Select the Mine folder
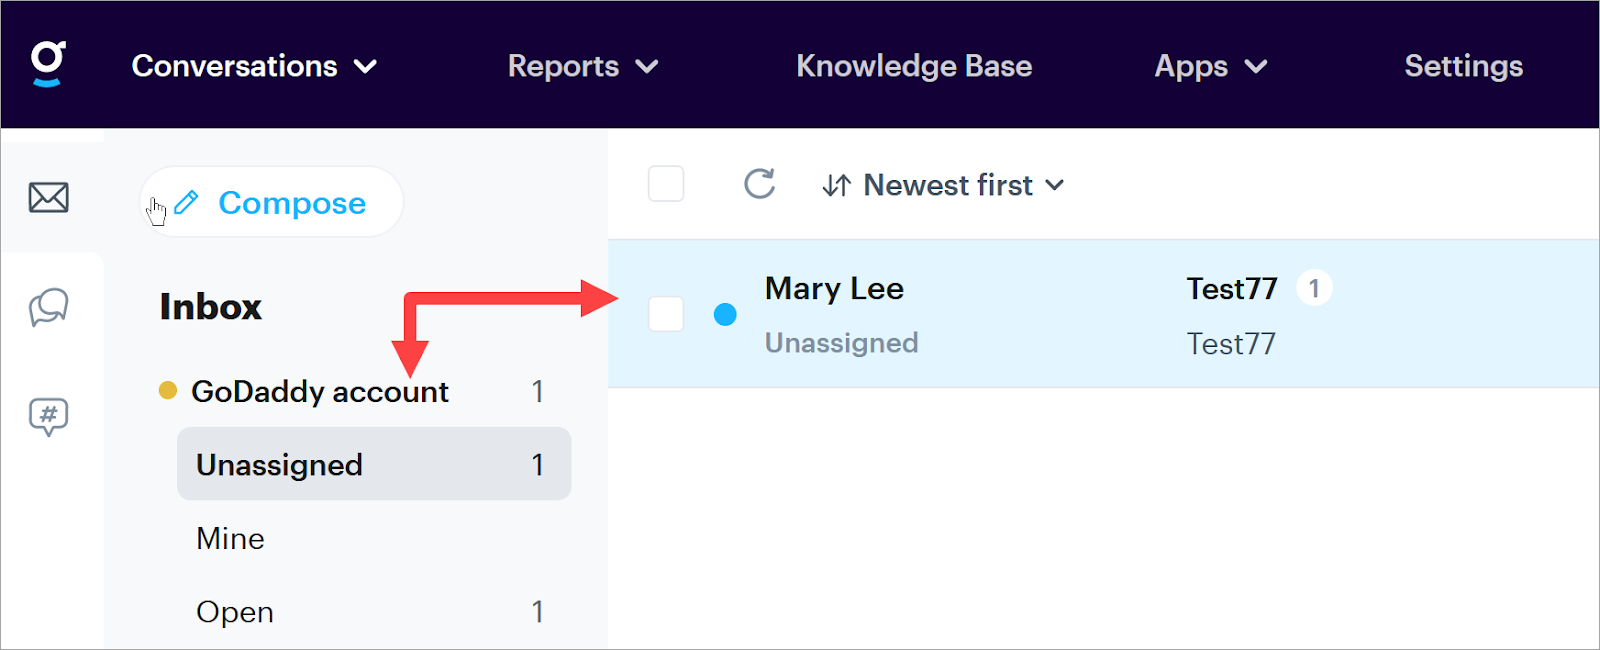This screenshot has width=1600, height=650. coord(231,539)
